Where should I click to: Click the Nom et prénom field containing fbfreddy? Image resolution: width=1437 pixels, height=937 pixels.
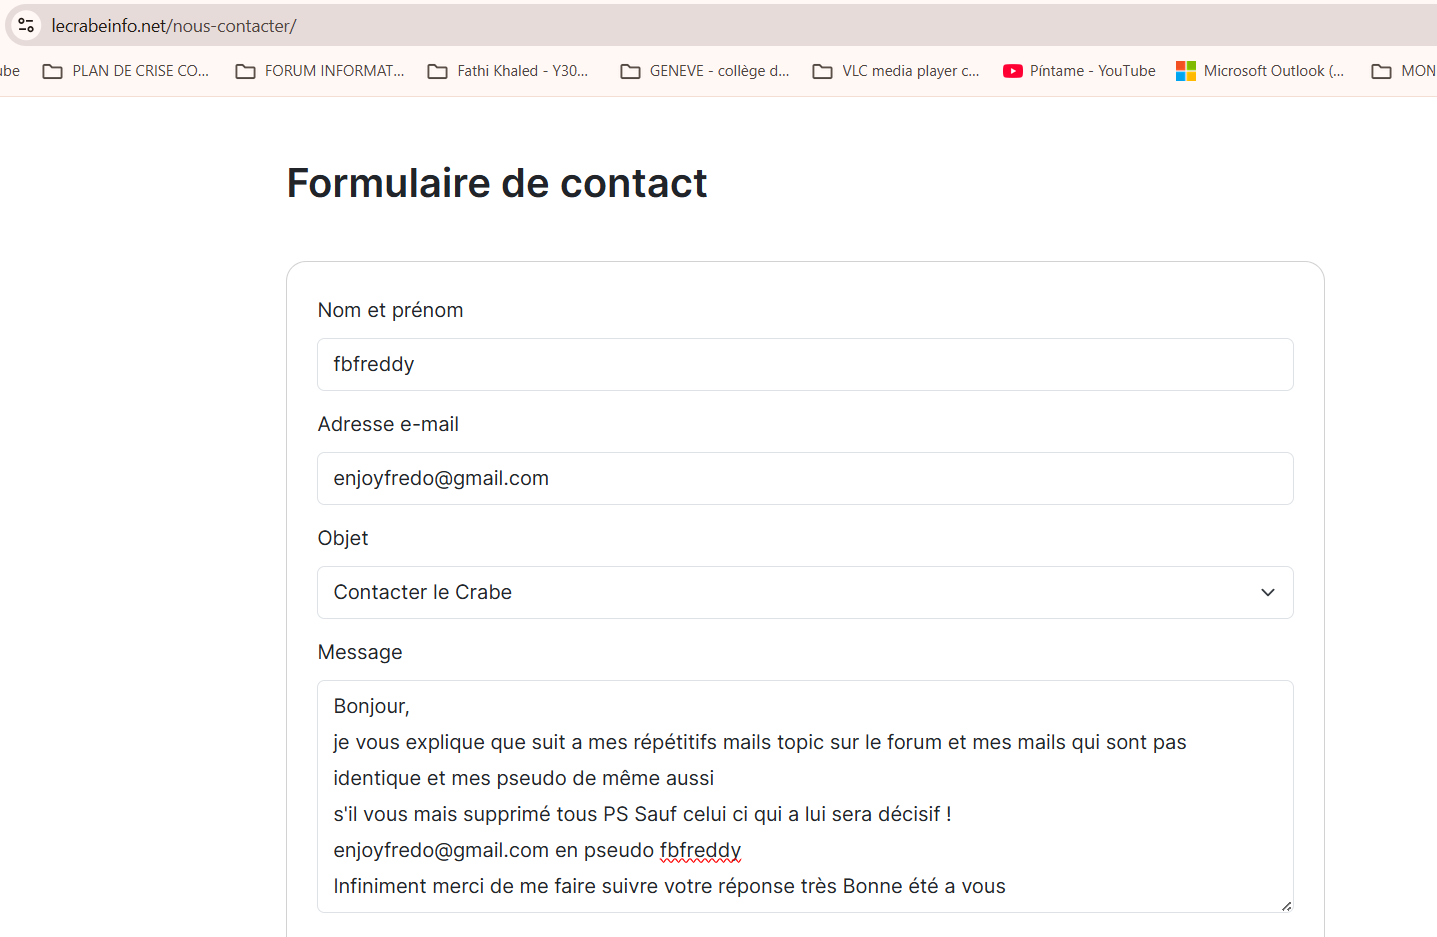pyautogui.click(x=805, y=364)
